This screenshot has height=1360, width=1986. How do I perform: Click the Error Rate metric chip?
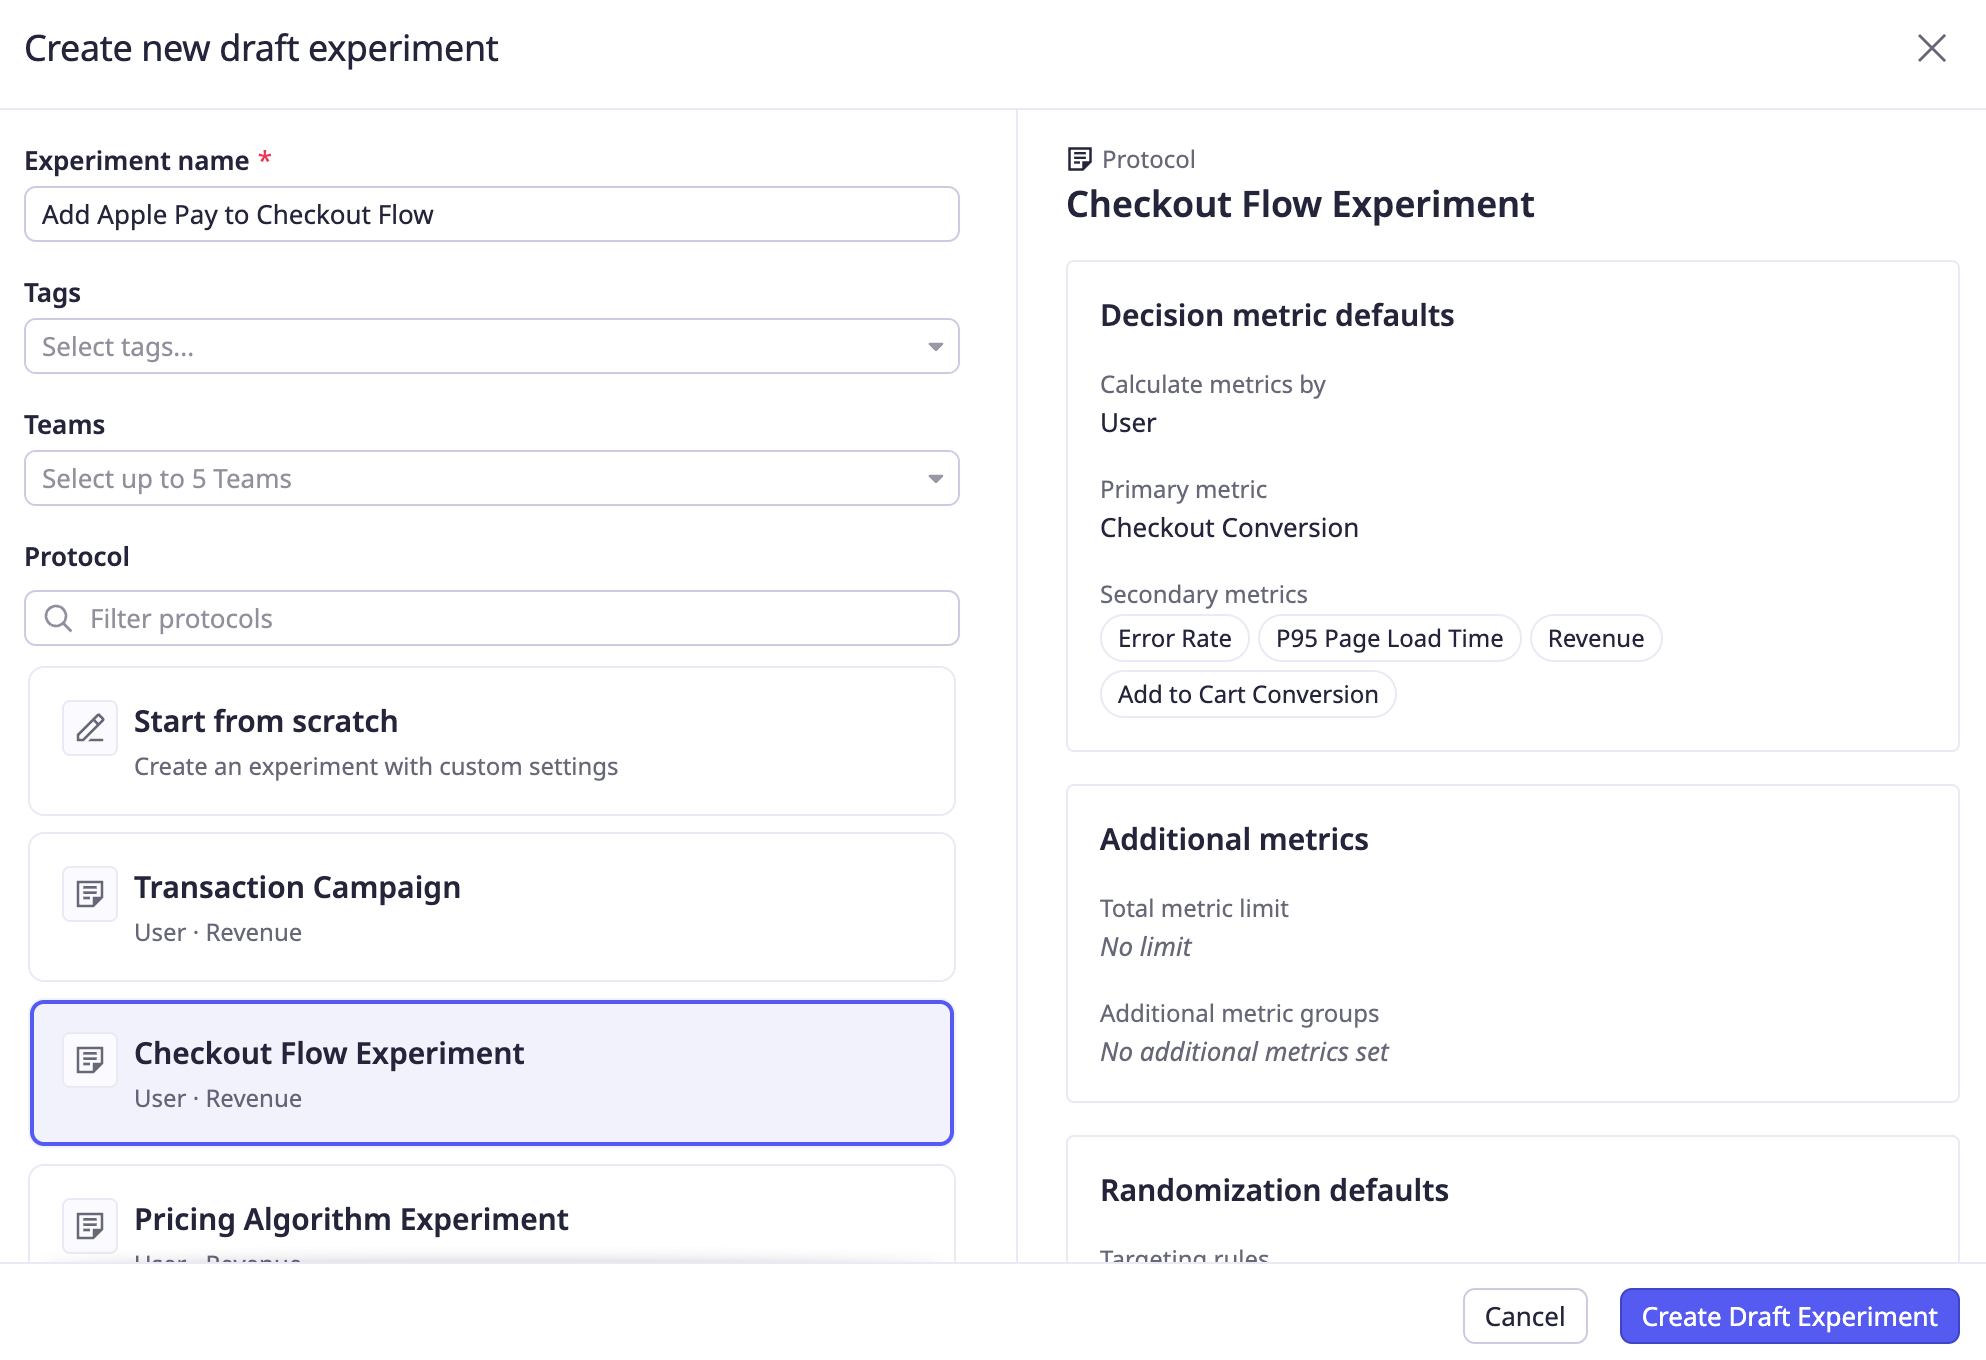pyautogui.click(x=1175, y=638)
